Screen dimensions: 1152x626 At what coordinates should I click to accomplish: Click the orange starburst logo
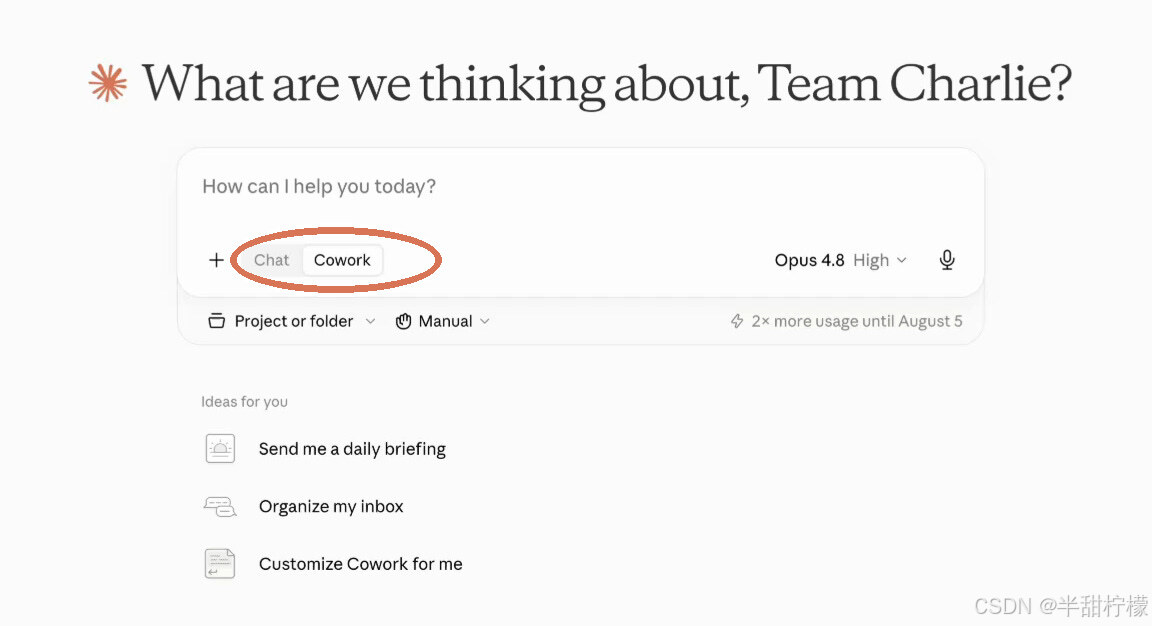tap(108, 83)
